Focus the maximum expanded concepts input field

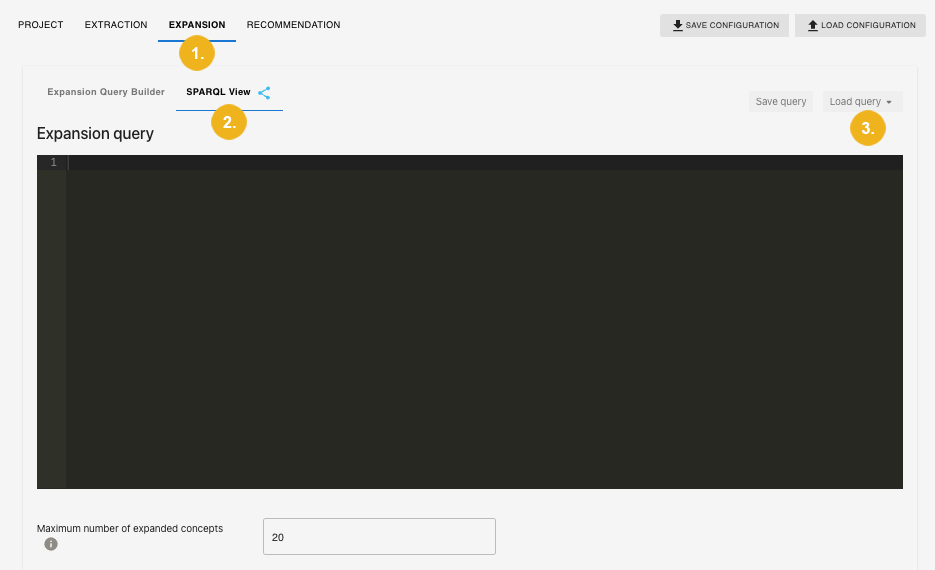(379, 537)
